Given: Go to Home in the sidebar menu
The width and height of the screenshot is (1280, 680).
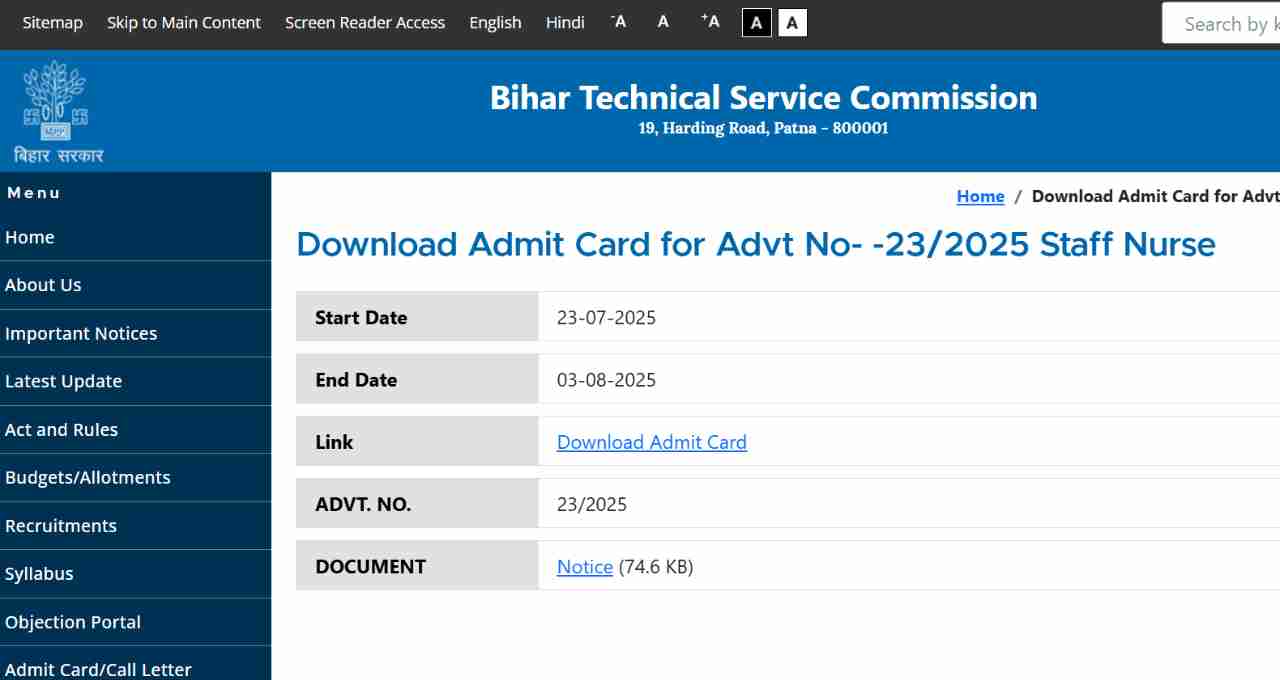Looking at the screenshot, I should tap(135, 237).
